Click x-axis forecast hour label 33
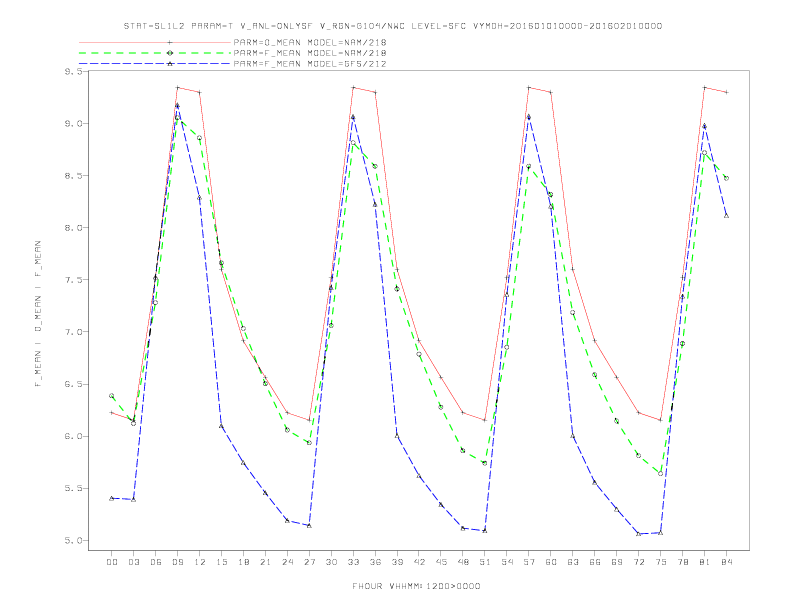 (x=353, y=562)
